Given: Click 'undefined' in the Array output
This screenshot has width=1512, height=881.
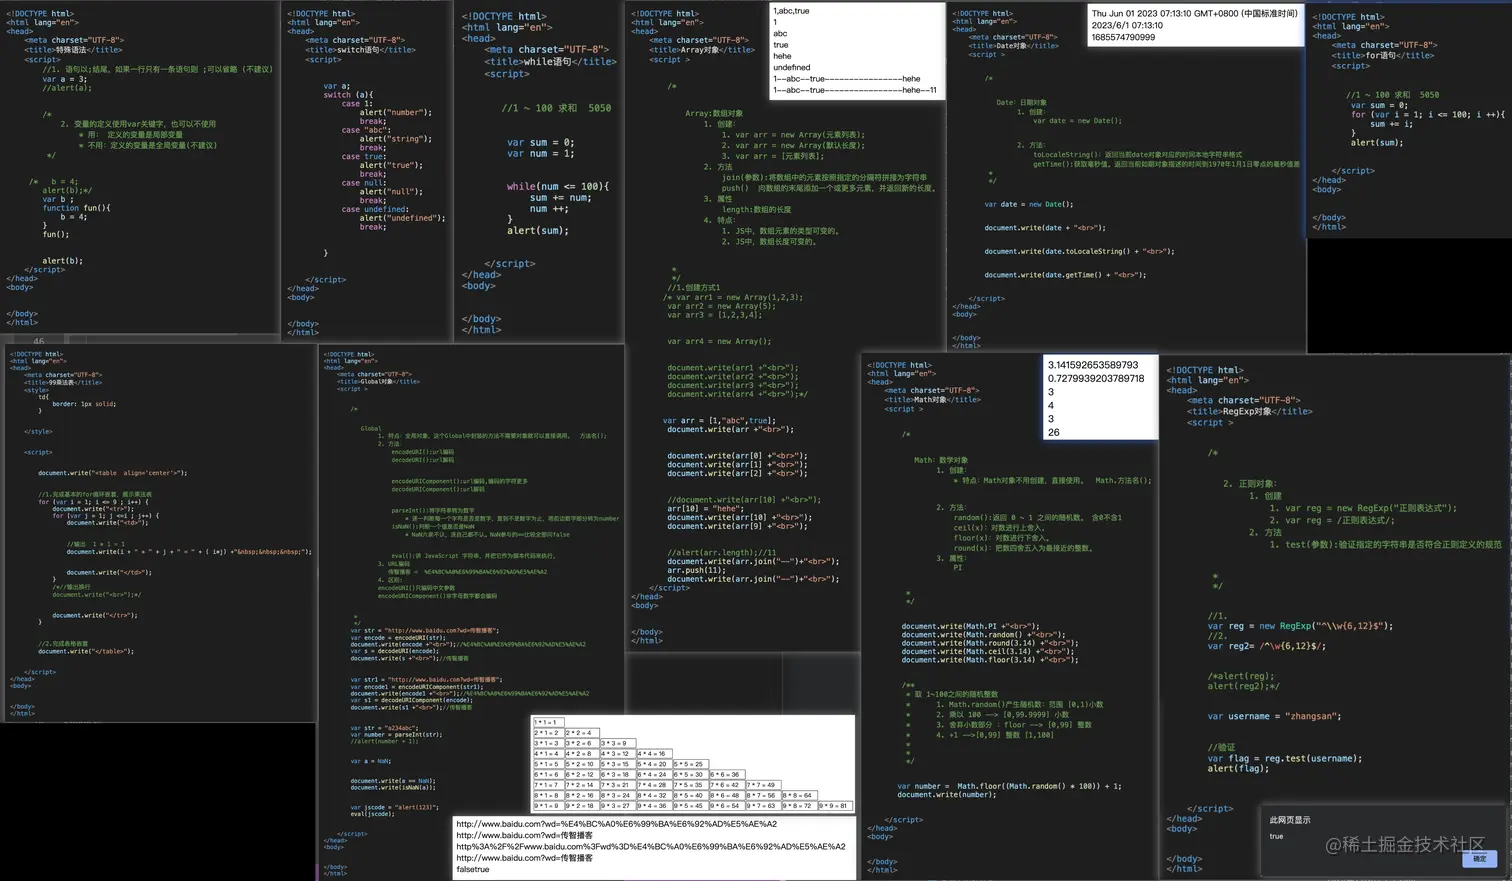Looking at the screenshot, I should point(792,67).
